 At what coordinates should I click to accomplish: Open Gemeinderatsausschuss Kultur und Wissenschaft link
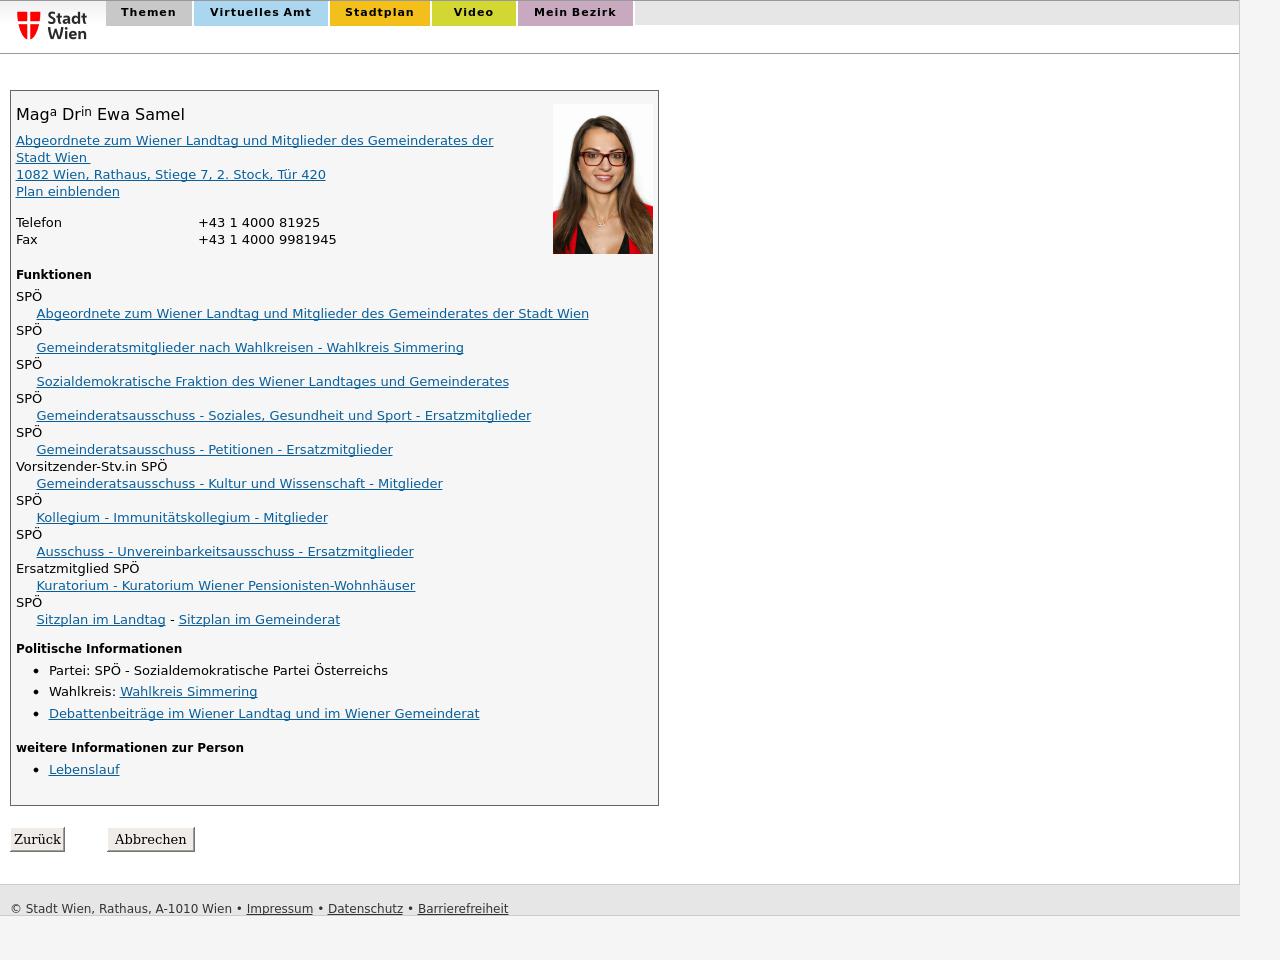point(239,483)
